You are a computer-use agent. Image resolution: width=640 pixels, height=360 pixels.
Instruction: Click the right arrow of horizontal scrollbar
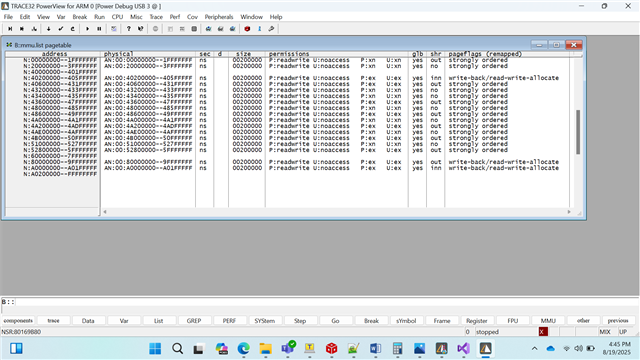pos(569,212)
